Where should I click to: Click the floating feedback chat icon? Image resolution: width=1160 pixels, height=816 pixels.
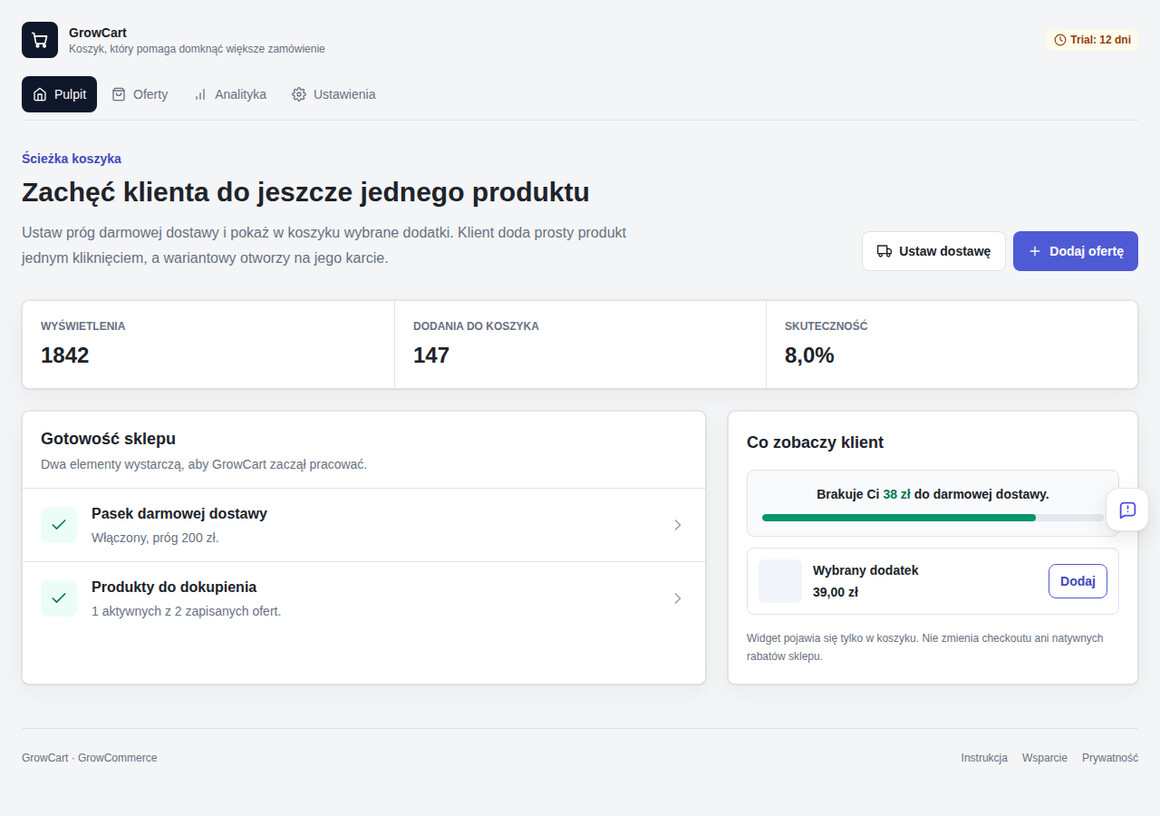point(1127,510)
